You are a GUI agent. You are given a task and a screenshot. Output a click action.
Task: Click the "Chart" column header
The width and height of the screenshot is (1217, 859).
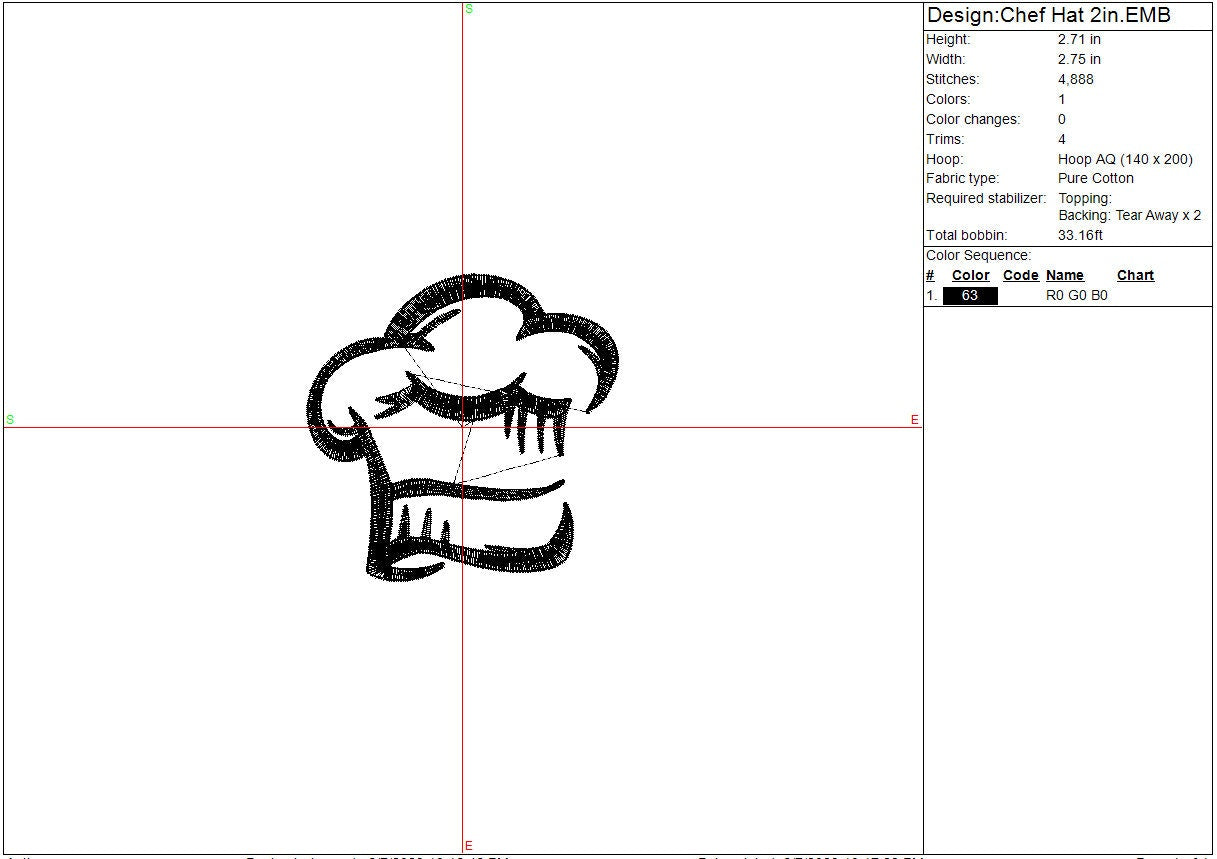[1135, 276]
